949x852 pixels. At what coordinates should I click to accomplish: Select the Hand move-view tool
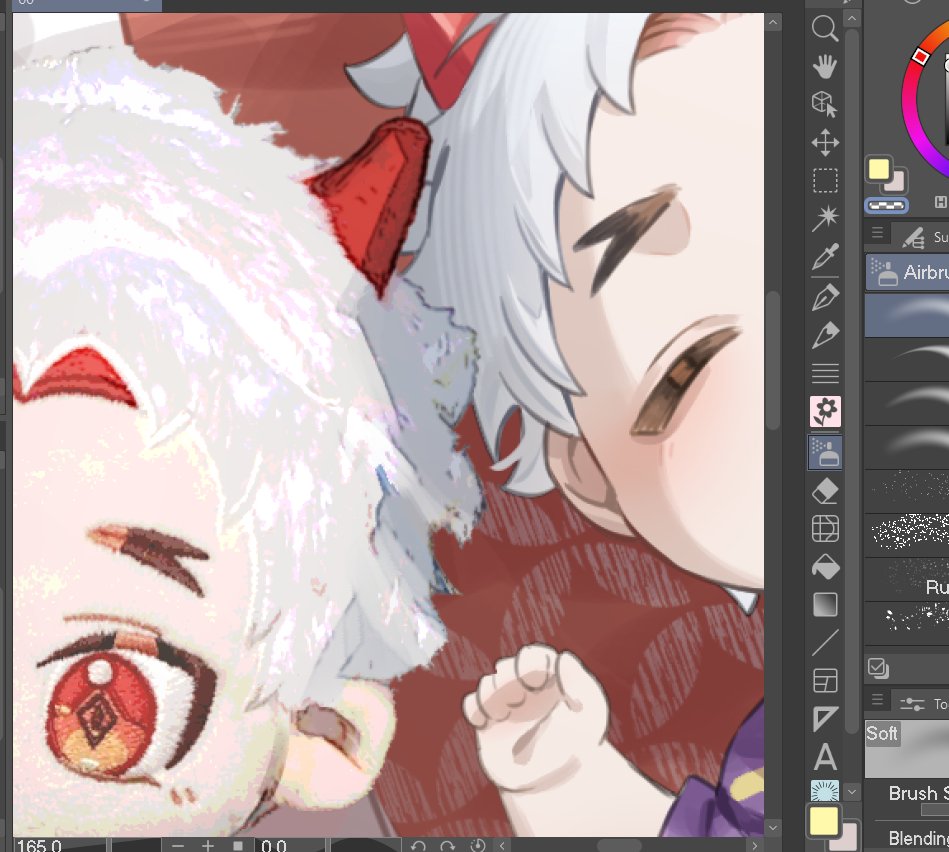pos(825,67)
